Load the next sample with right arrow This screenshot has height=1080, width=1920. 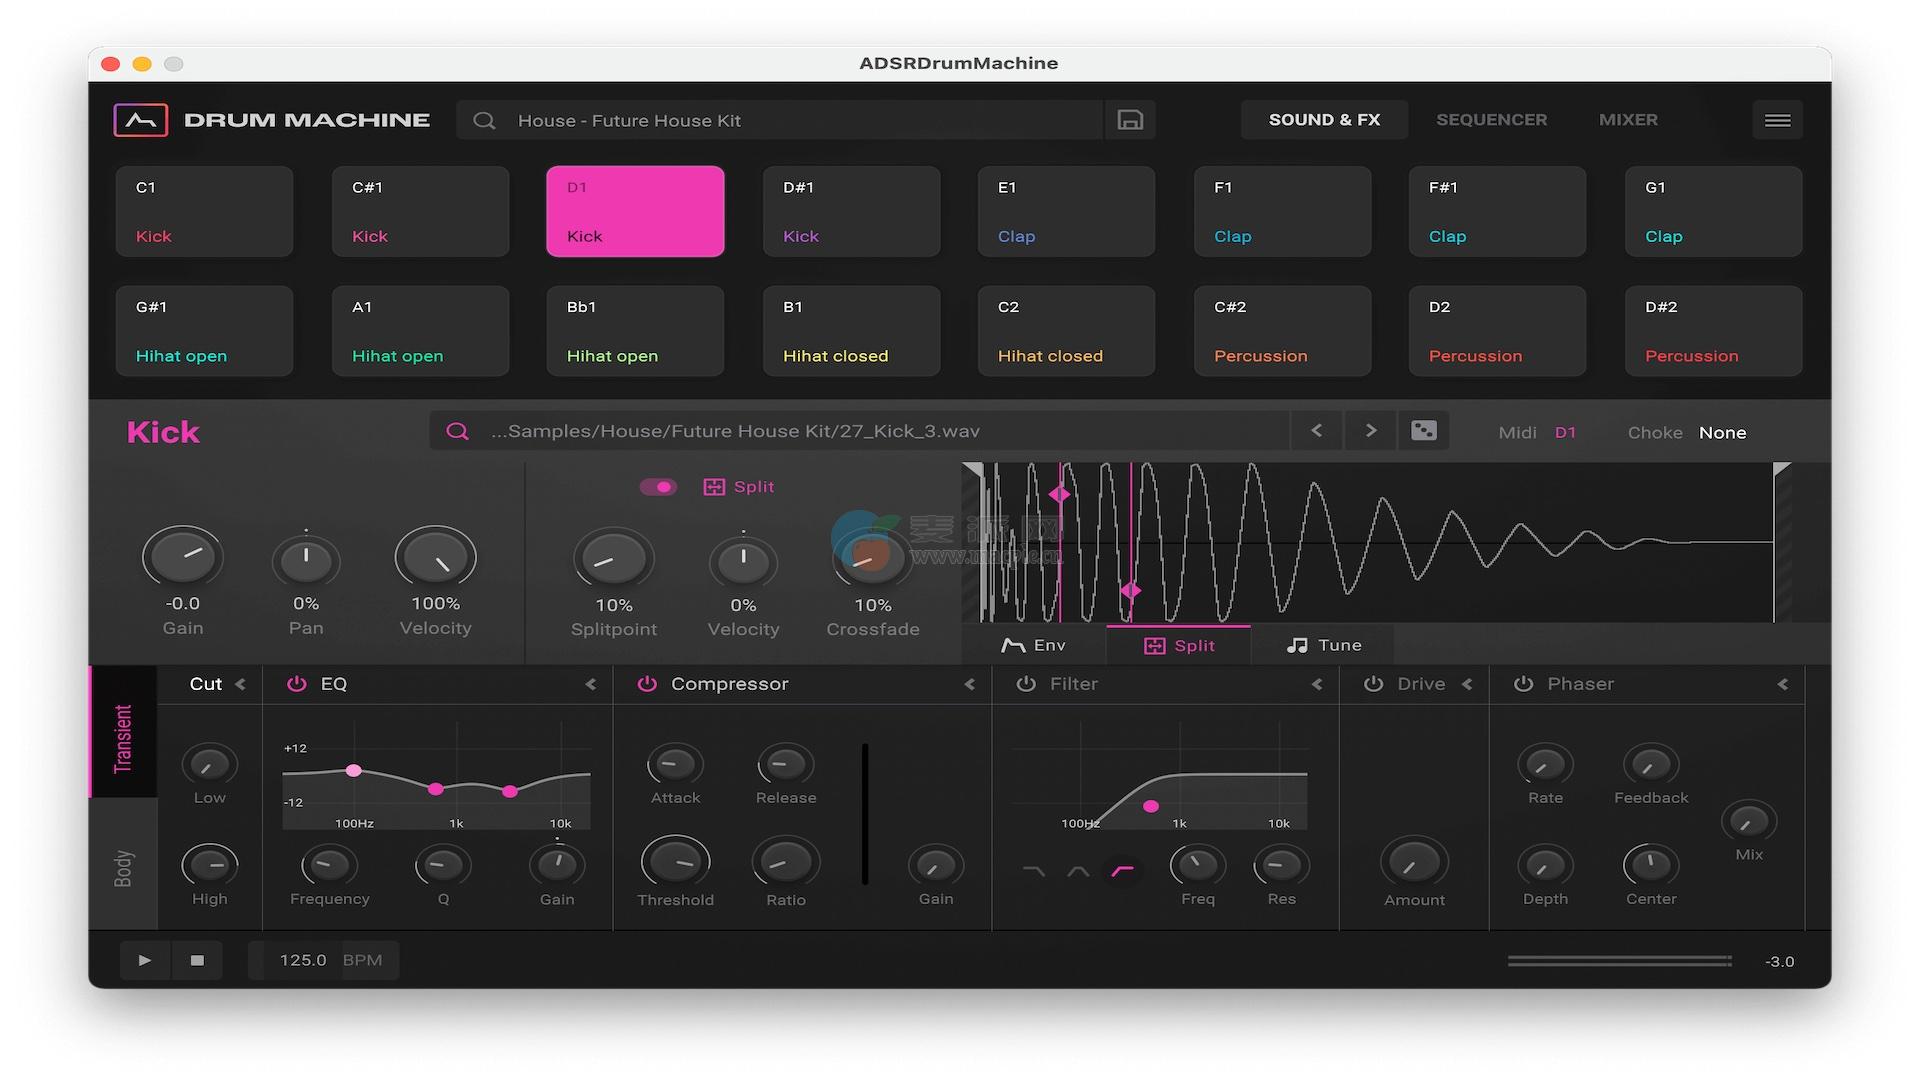coord(1370,431)
